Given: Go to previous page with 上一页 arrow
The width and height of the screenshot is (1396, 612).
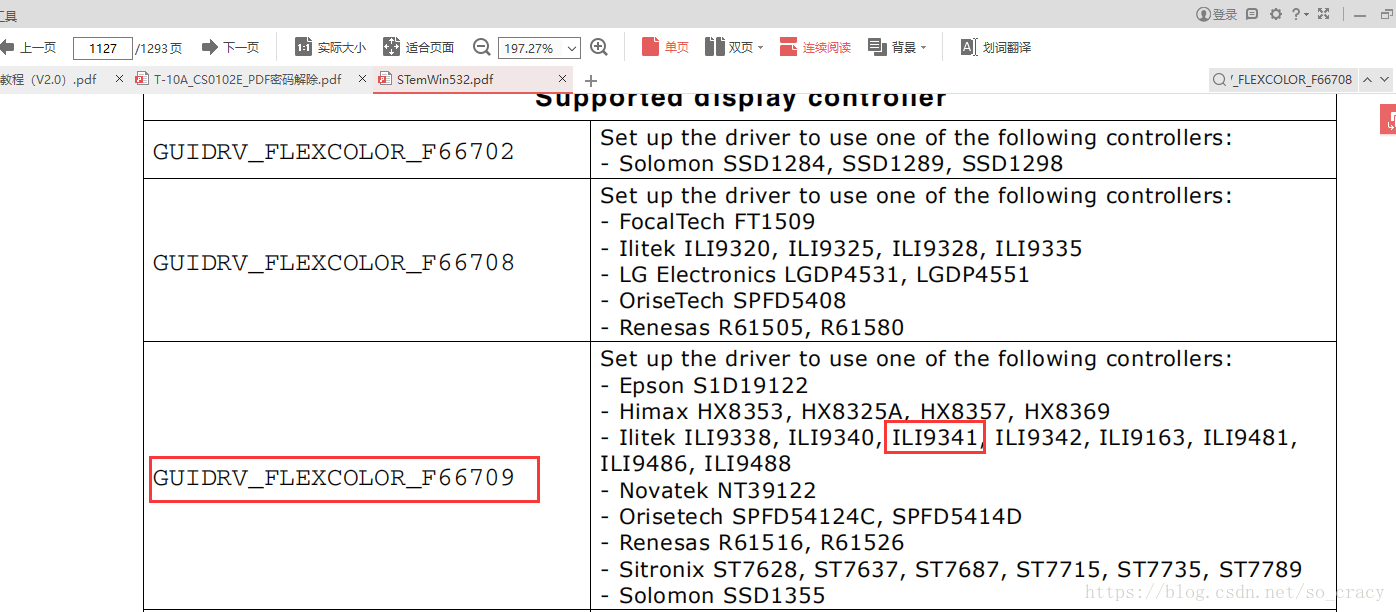Looking at the screenshot, I should (28, 47).
